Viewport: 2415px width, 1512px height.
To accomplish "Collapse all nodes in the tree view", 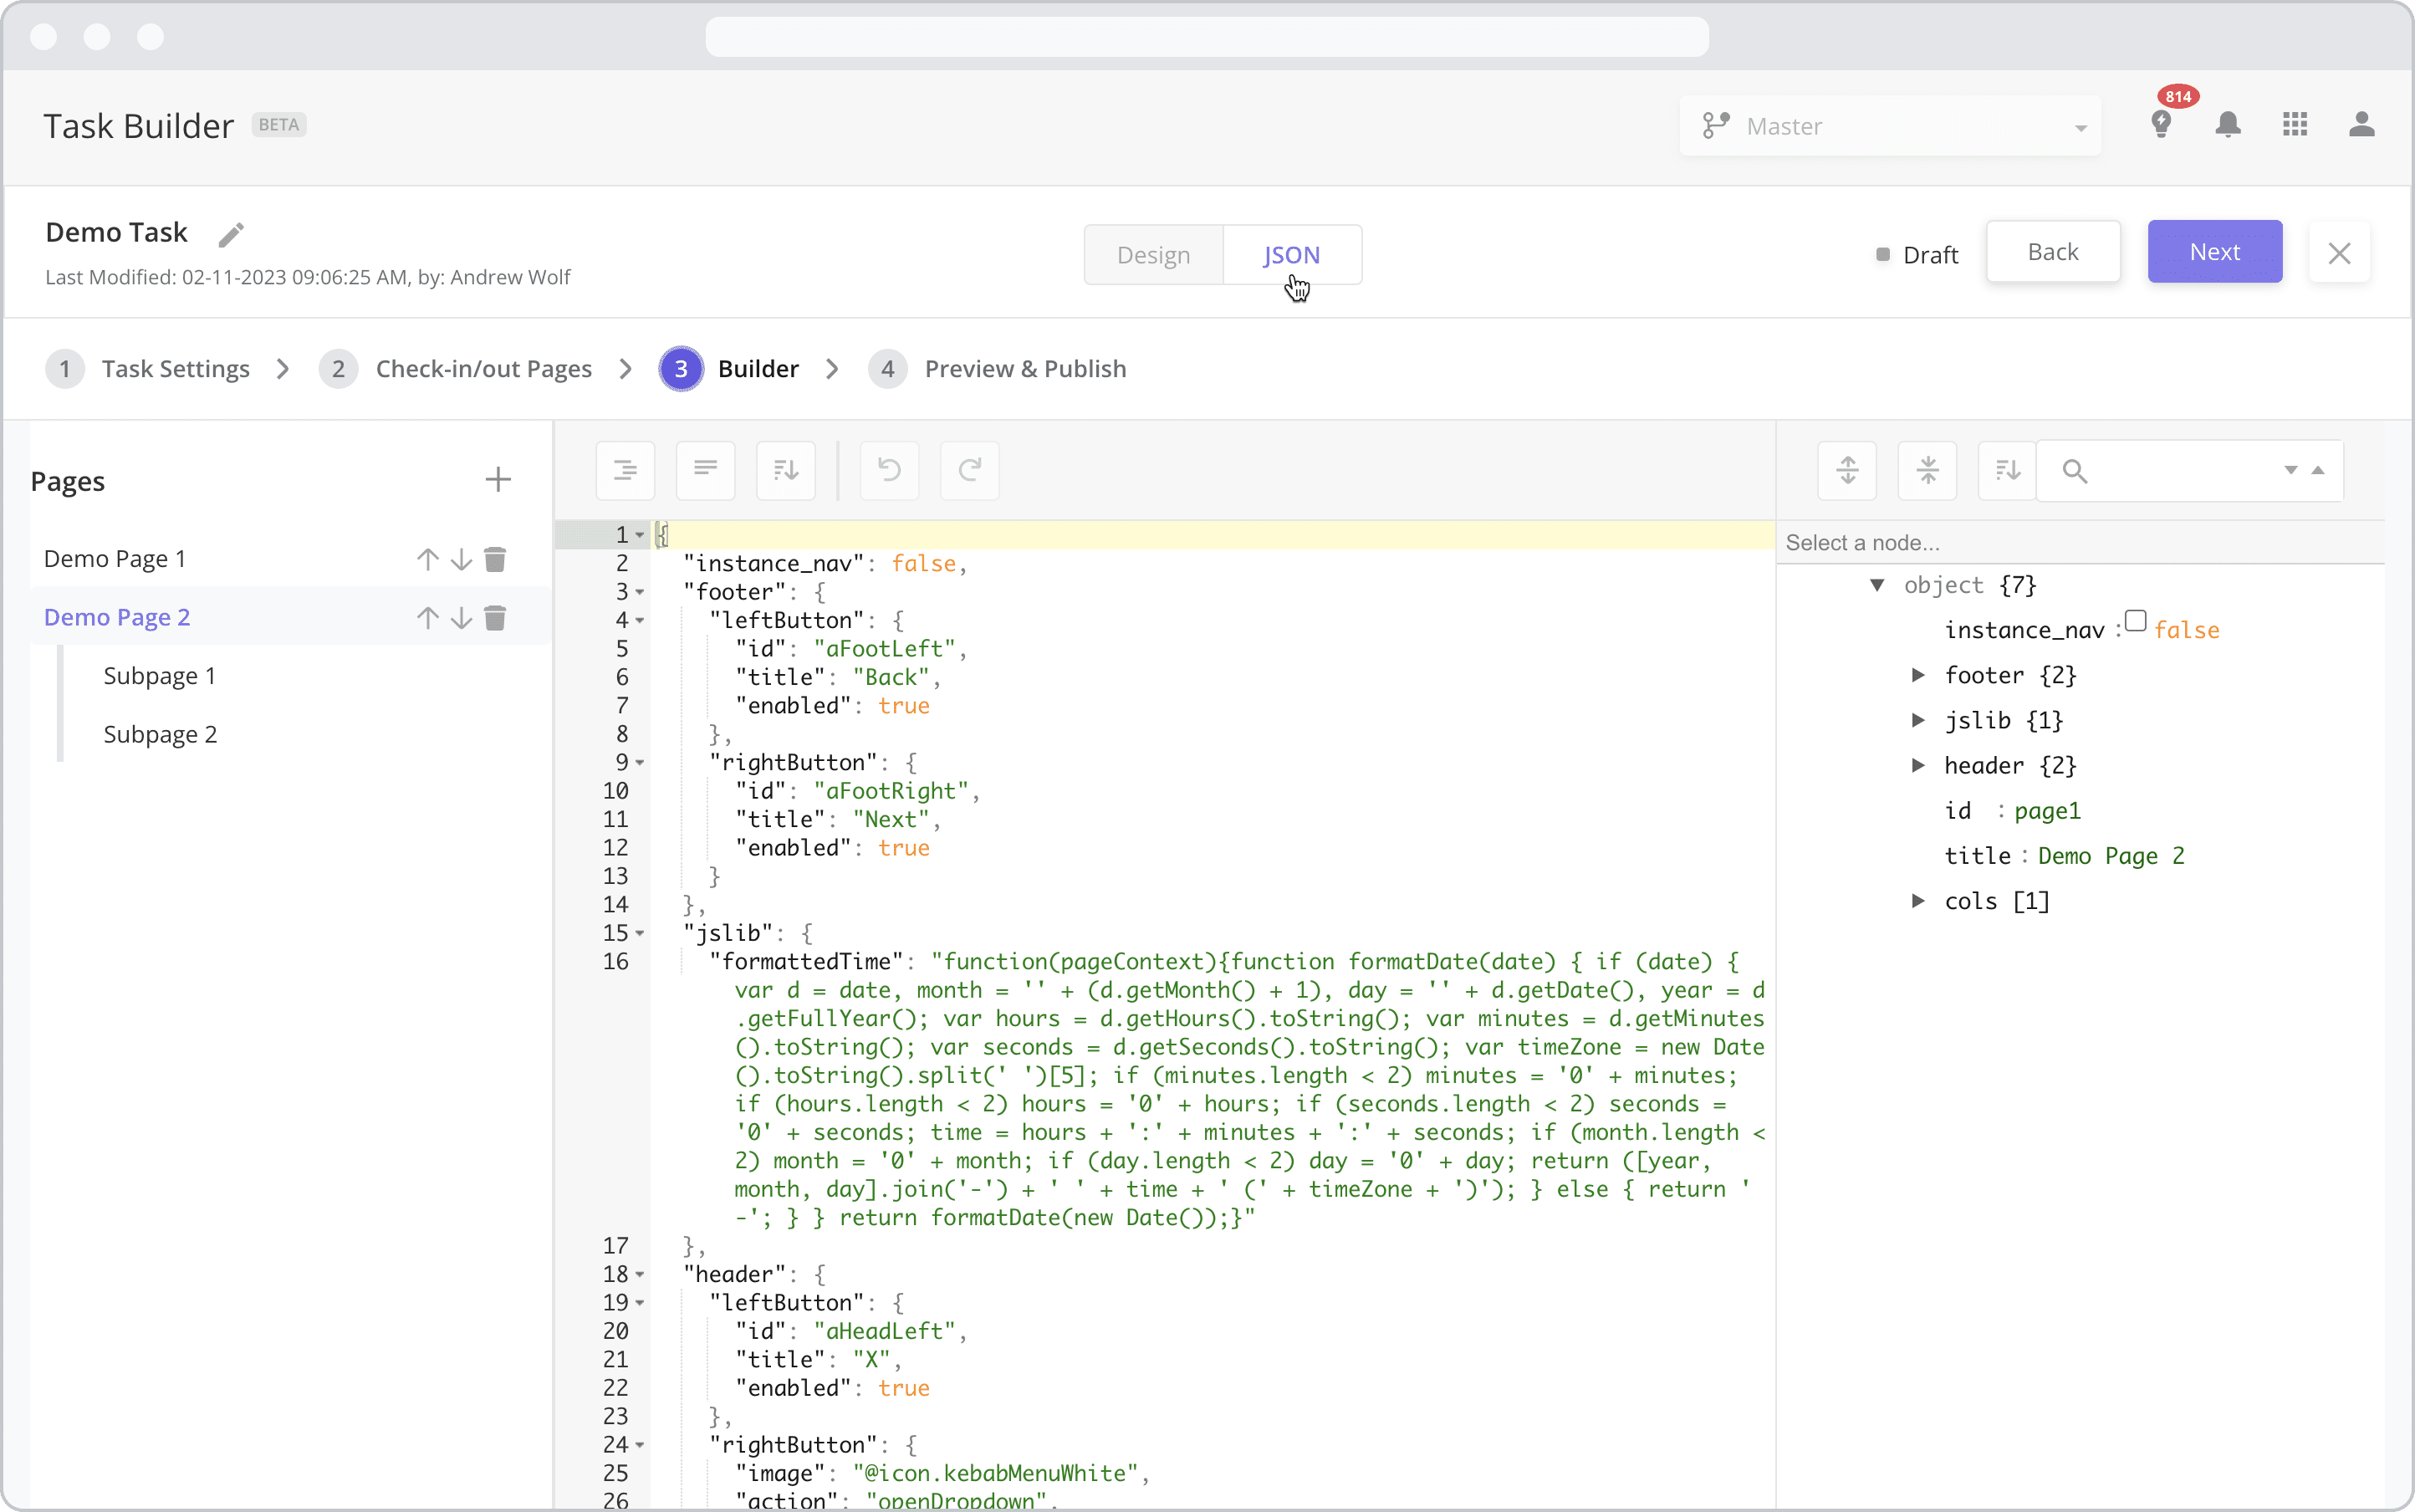I will coord(1927,470).
